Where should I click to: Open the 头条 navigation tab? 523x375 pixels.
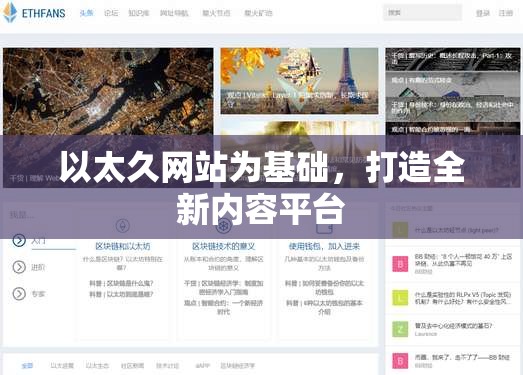click(x=86, y=13)
